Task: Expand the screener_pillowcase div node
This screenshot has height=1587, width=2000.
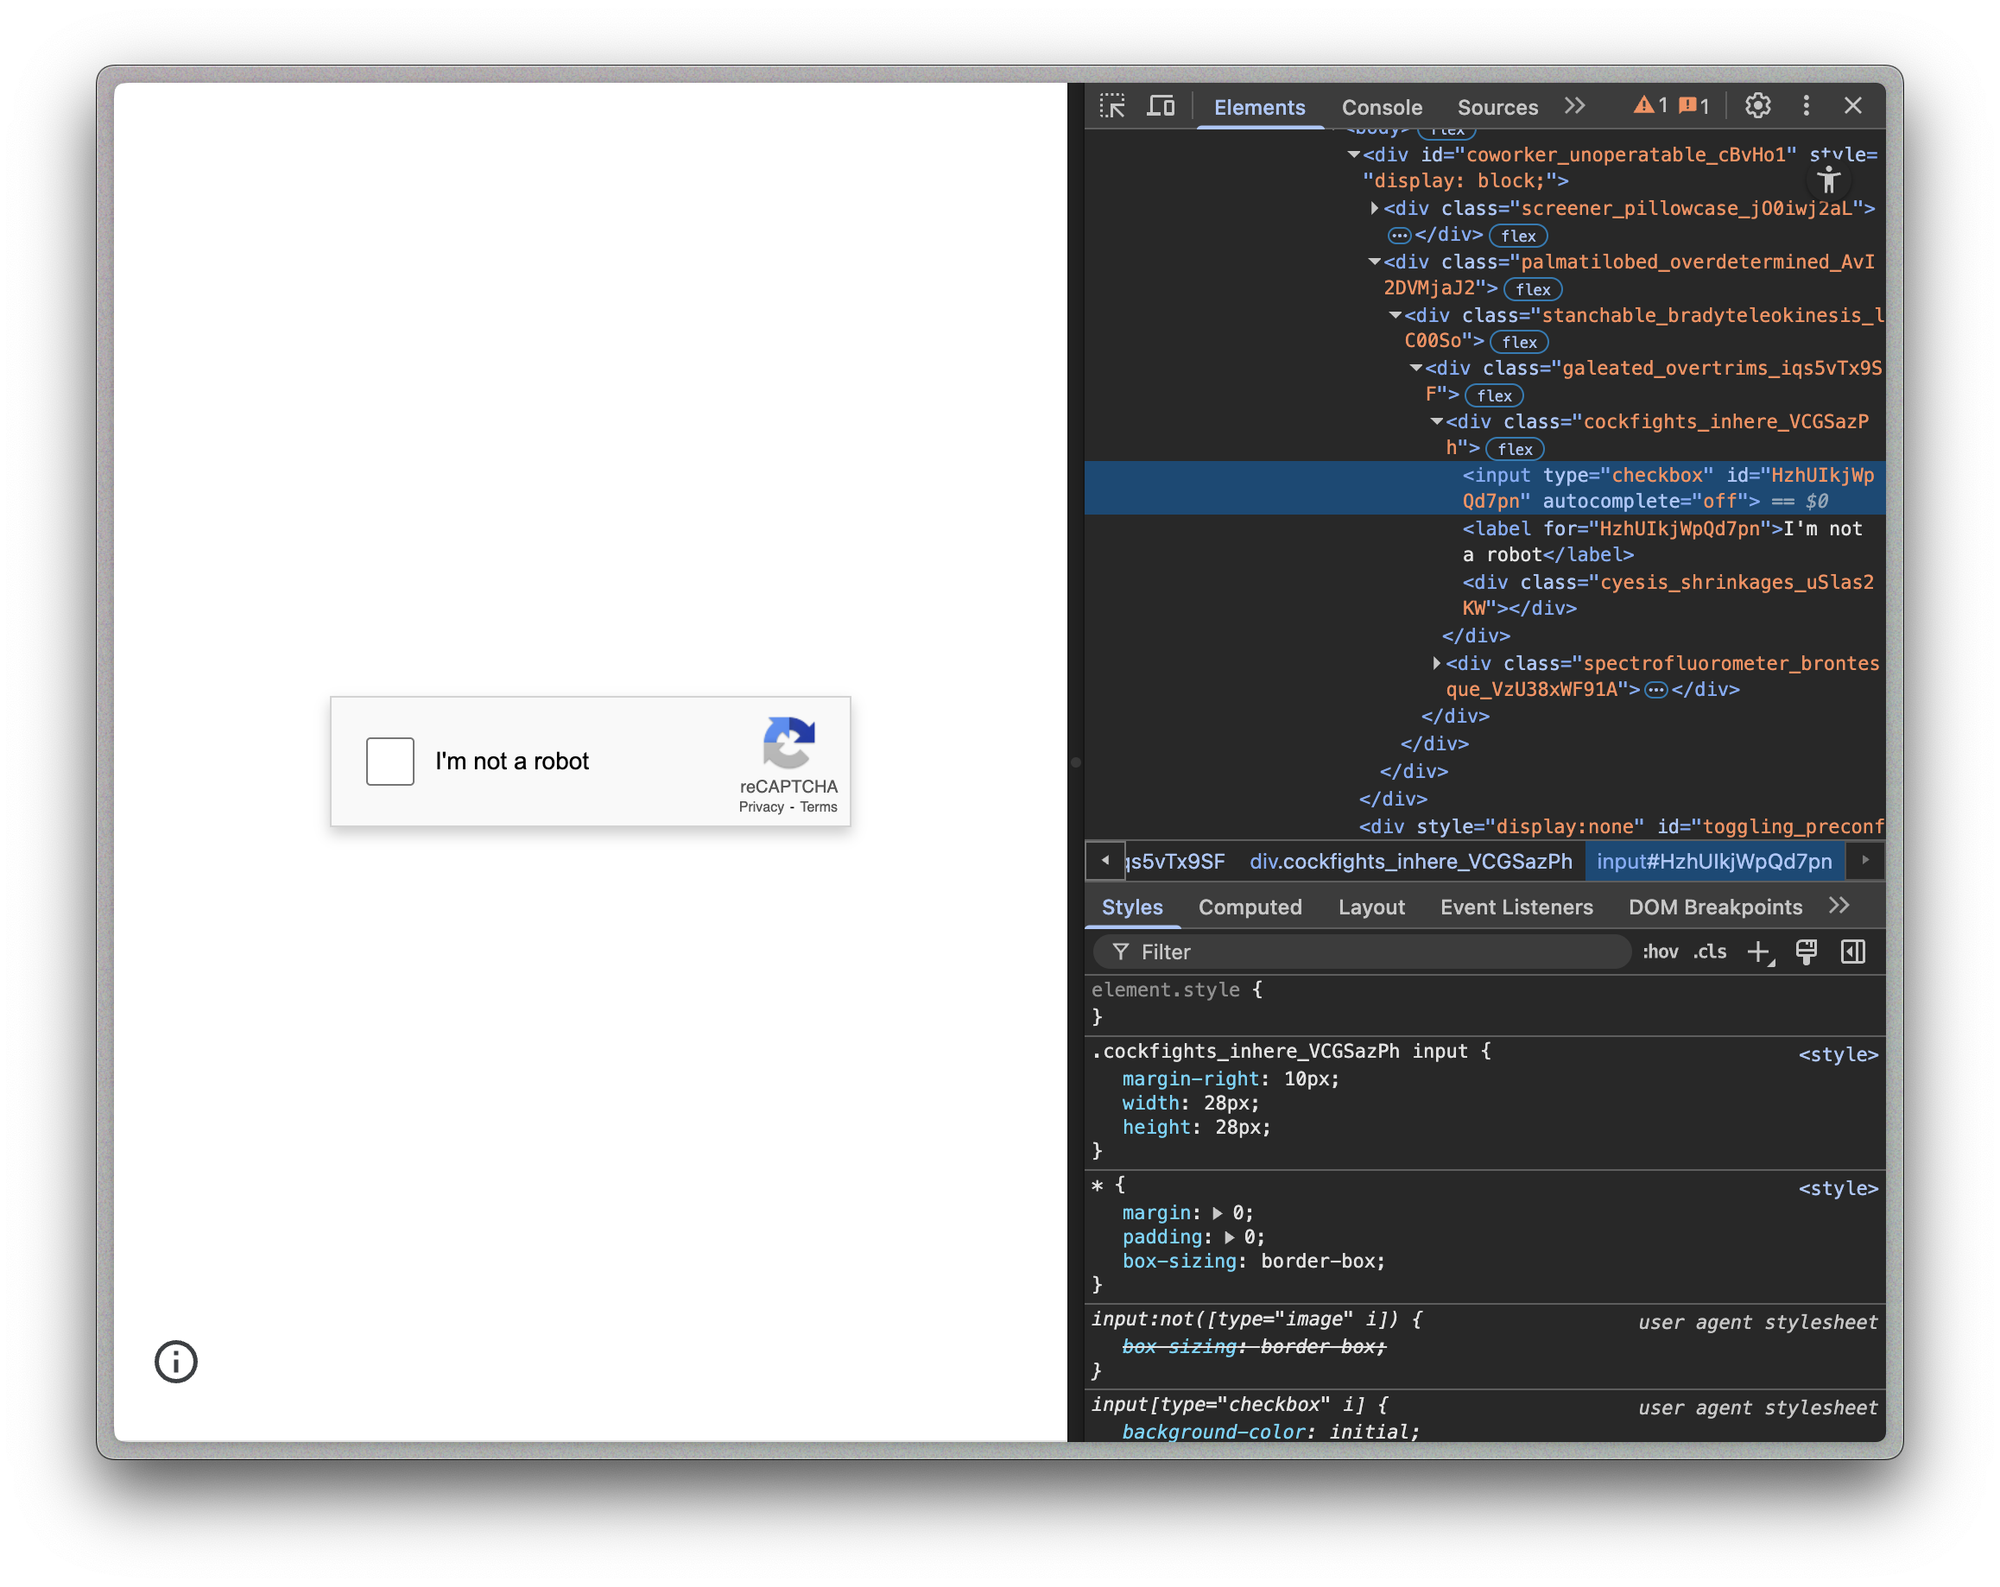Action: tap(1374, 208)
